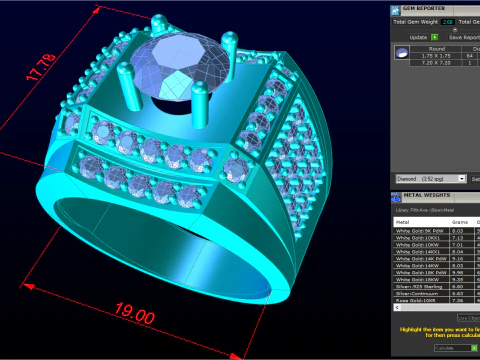The width and height of the screenshot is (480, 360).
Task: Click the Total Gem Weight value field
Action: pos(447,22)
